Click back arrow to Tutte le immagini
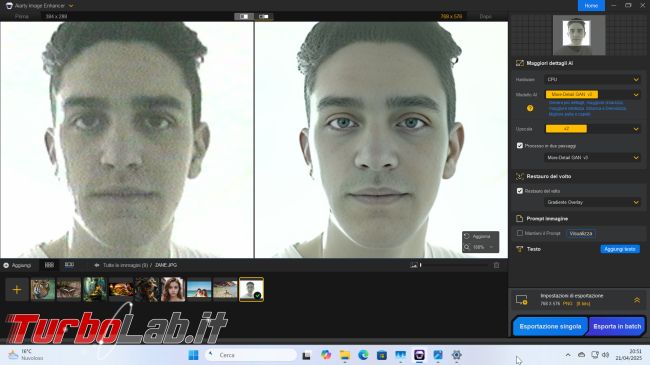This screenshot has width=650, height=365. click(97, 265)
